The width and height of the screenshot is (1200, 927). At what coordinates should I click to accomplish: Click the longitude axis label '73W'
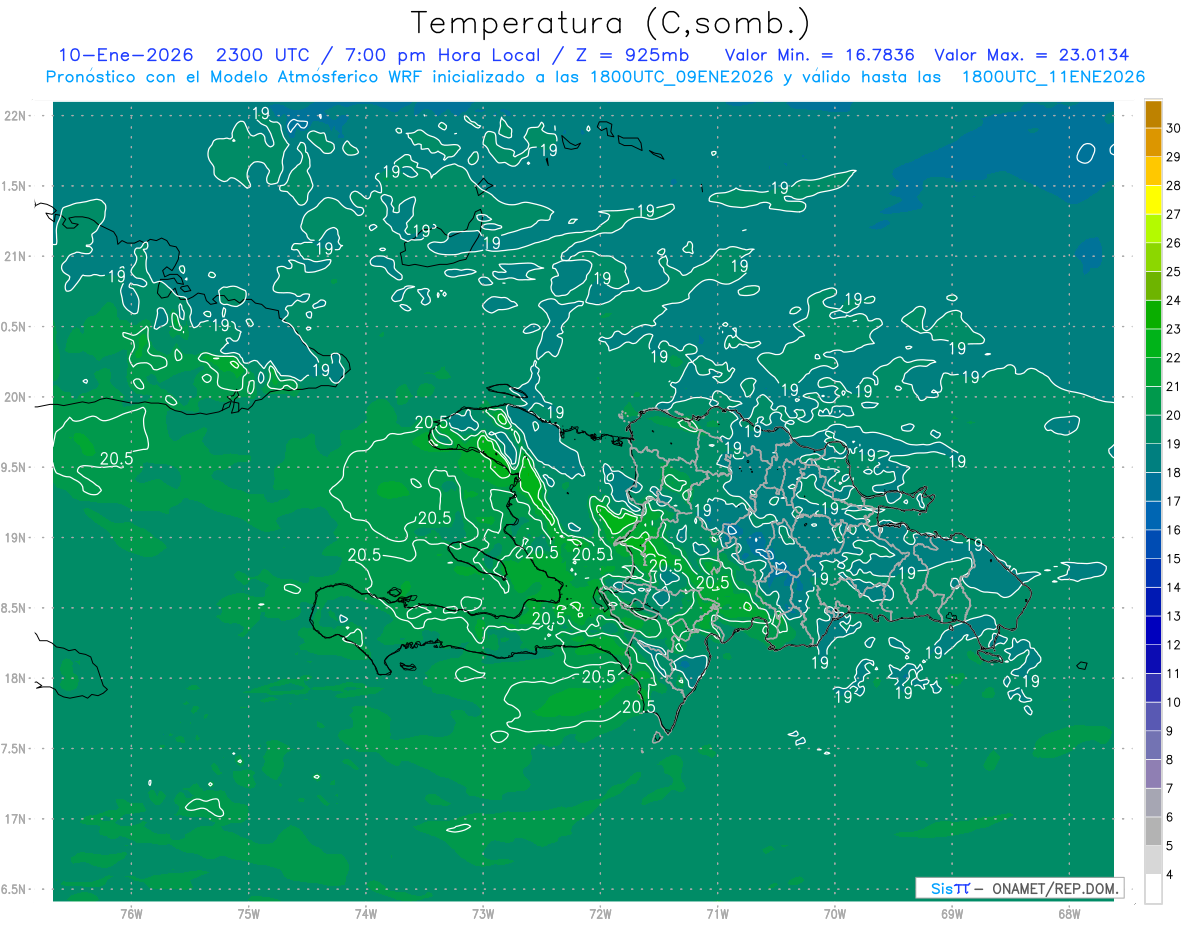[483, 913]
